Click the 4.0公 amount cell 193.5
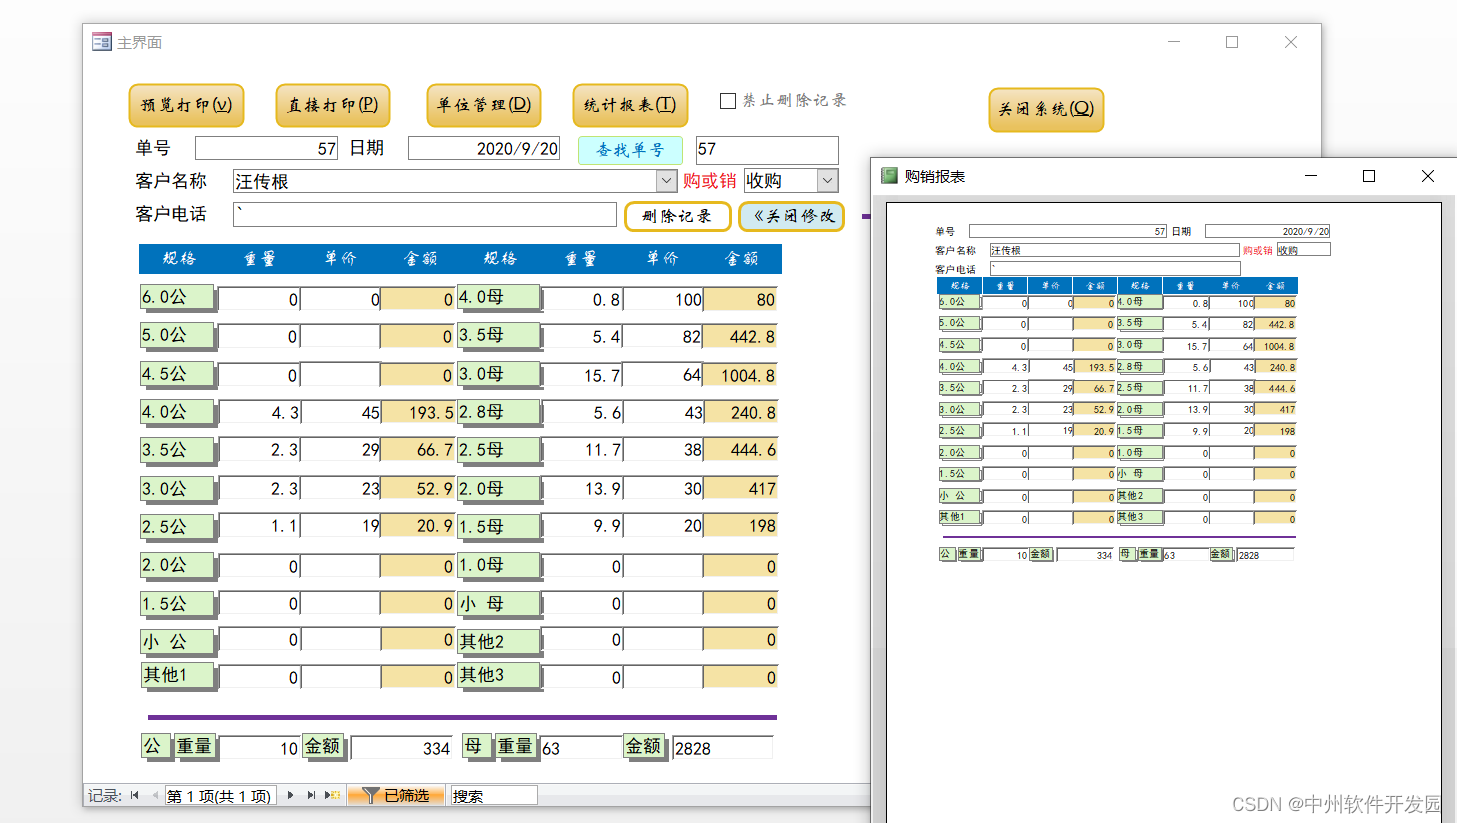The width and height of the screenshot is (1457, 823). click(x=418, y=412)
